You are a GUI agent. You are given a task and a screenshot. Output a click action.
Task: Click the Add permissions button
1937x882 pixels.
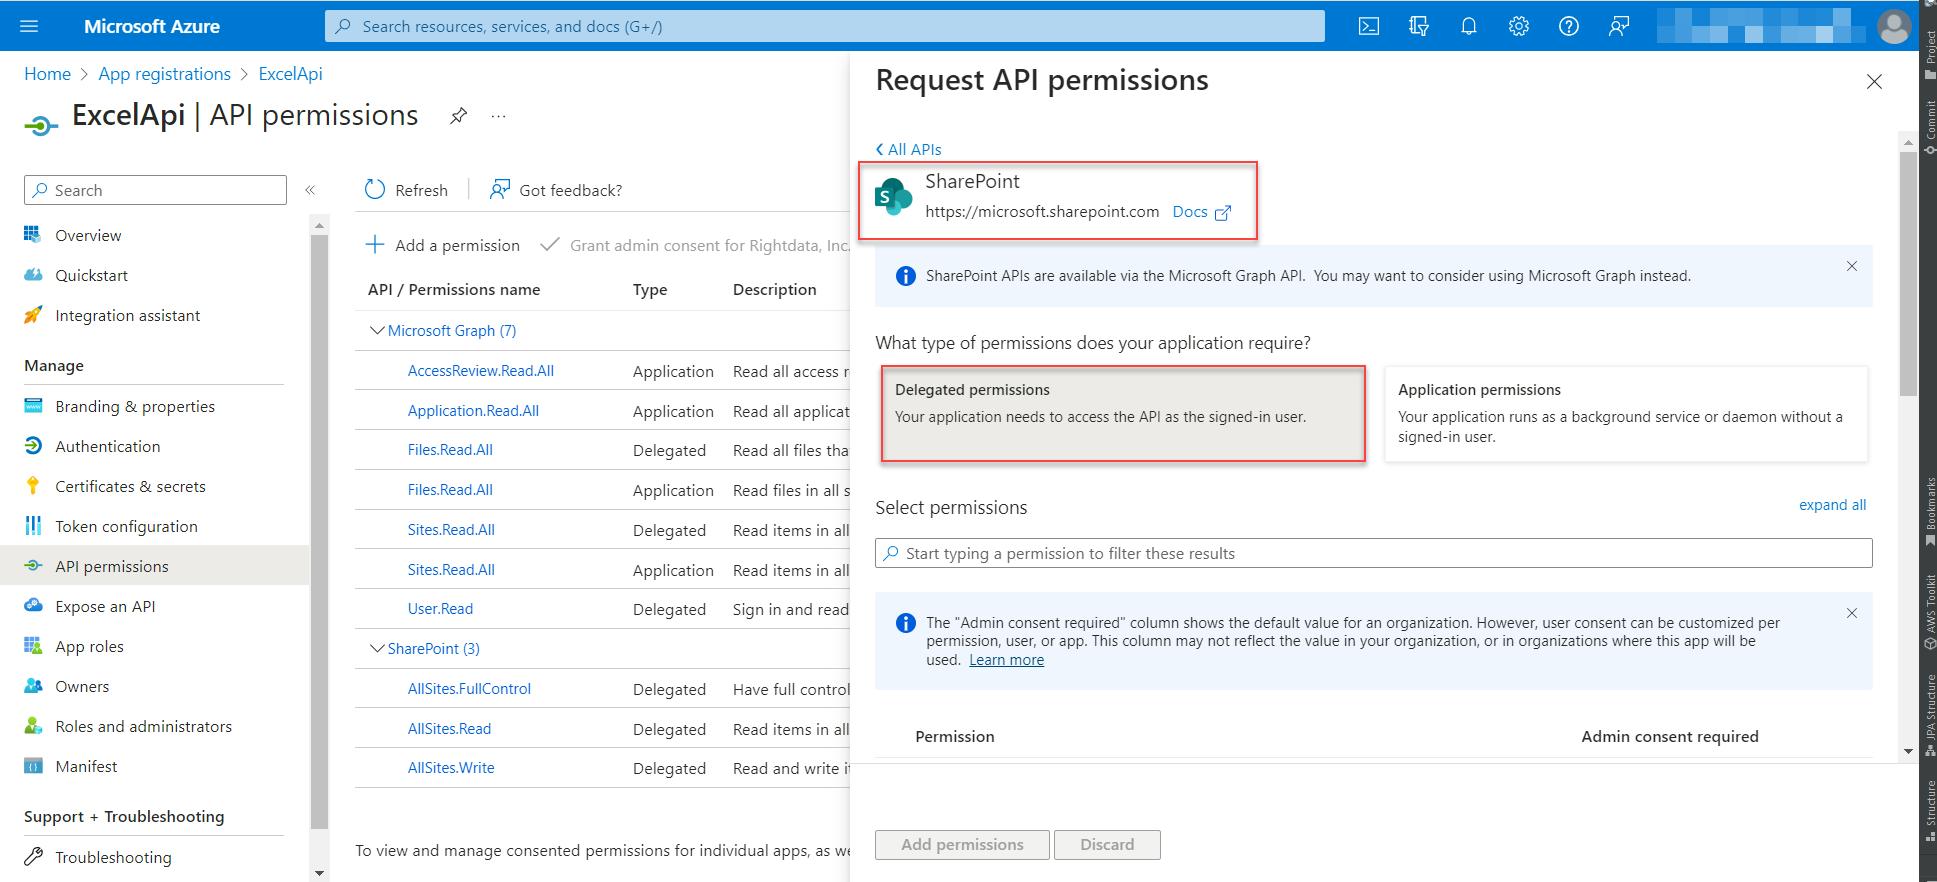click(x=962, y=844)
